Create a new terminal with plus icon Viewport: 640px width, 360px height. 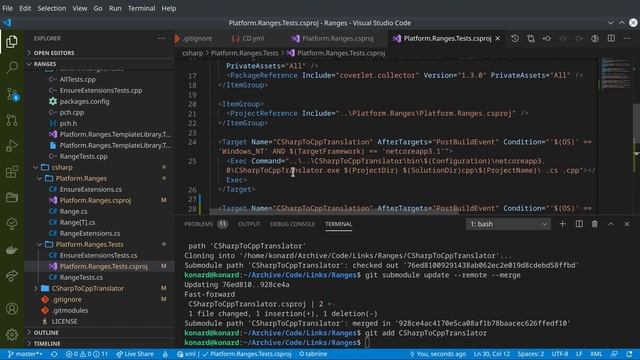pos(562,224)
